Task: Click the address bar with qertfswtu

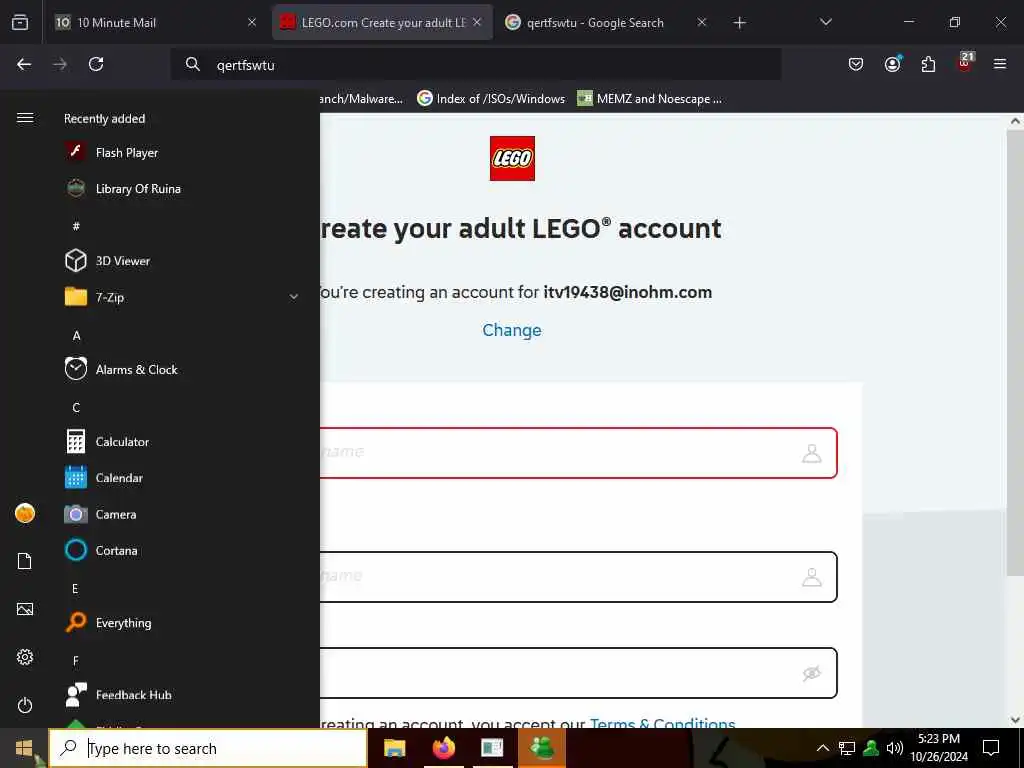Action: pyautogui.click(x=476, y=64)
